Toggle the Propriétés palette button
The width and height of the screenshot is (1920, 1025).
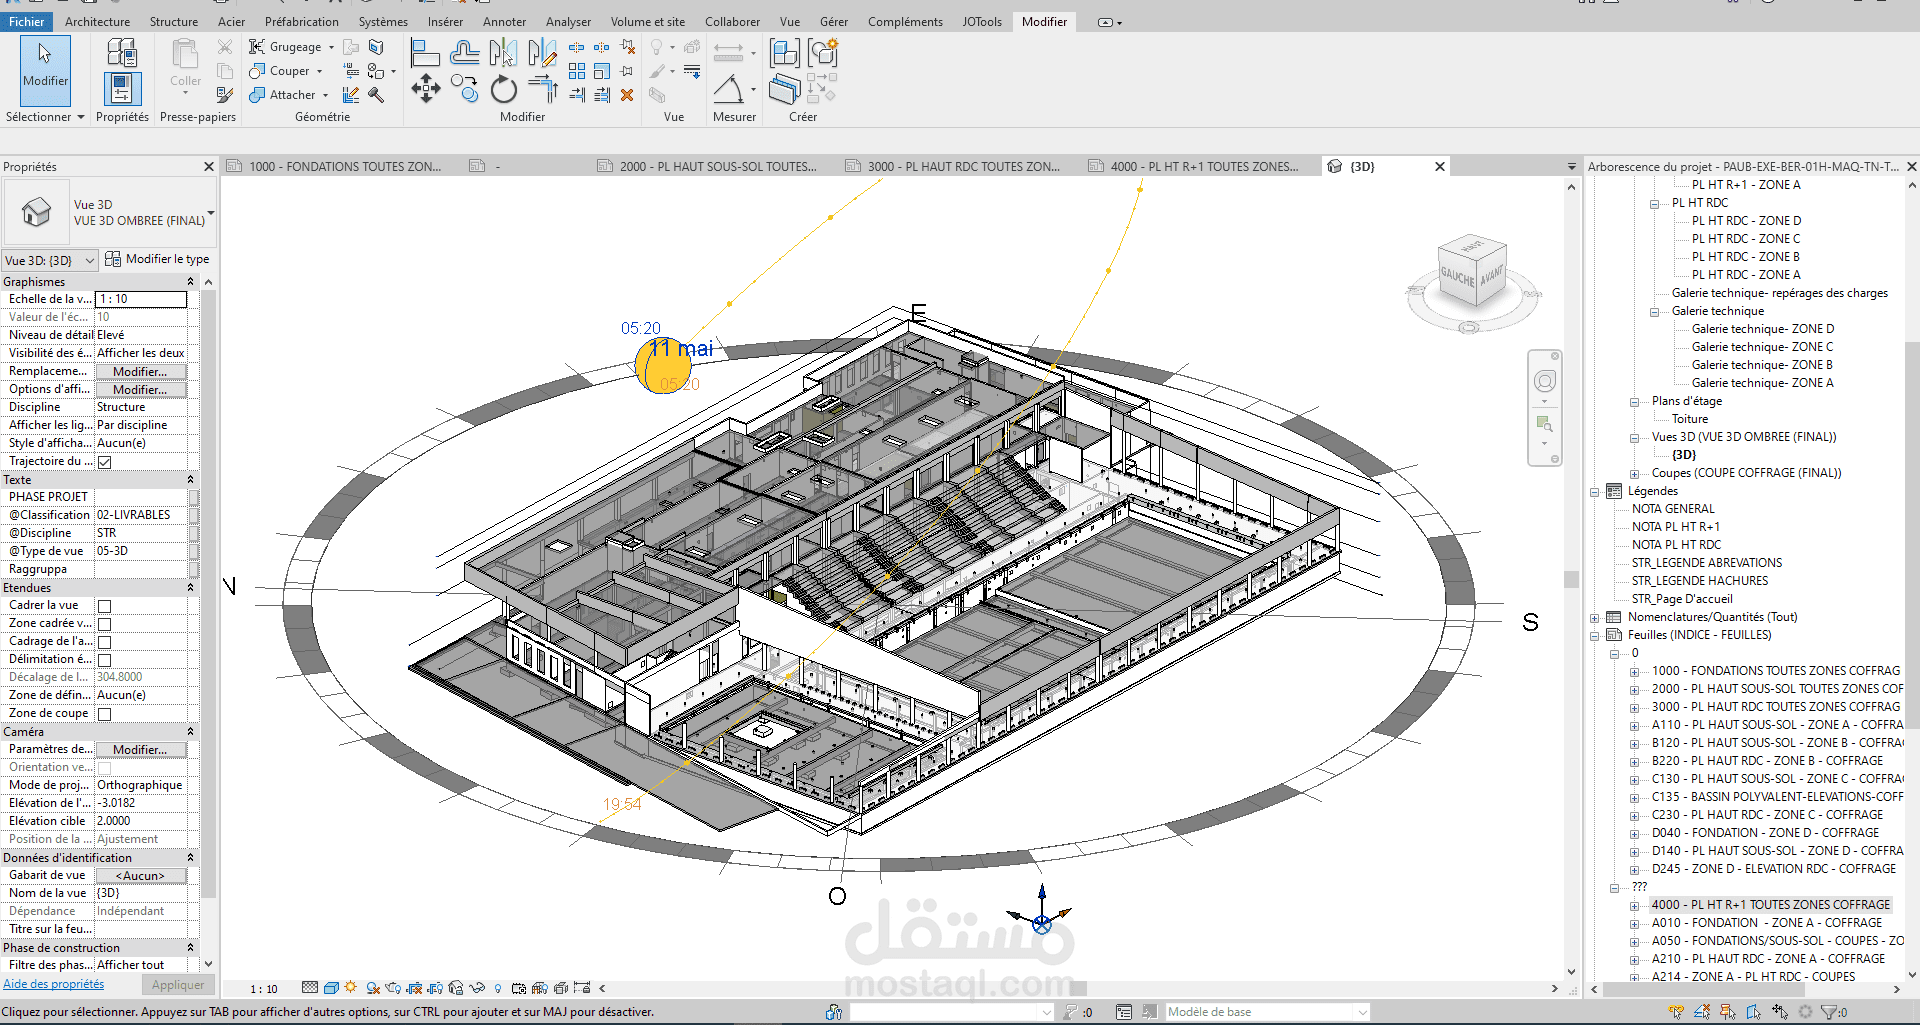pos(122,89)
